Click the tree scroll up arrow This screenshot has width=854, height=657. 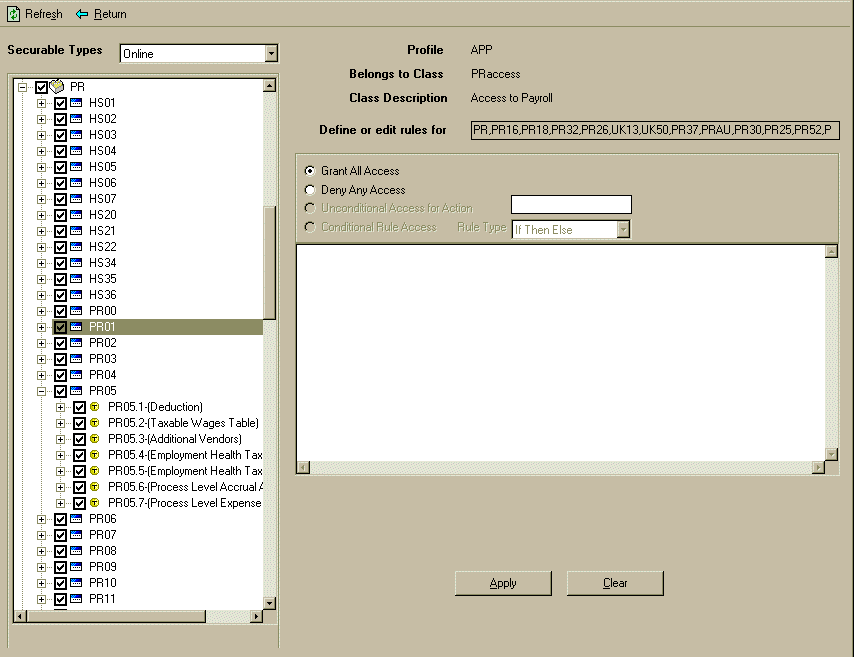270,86
